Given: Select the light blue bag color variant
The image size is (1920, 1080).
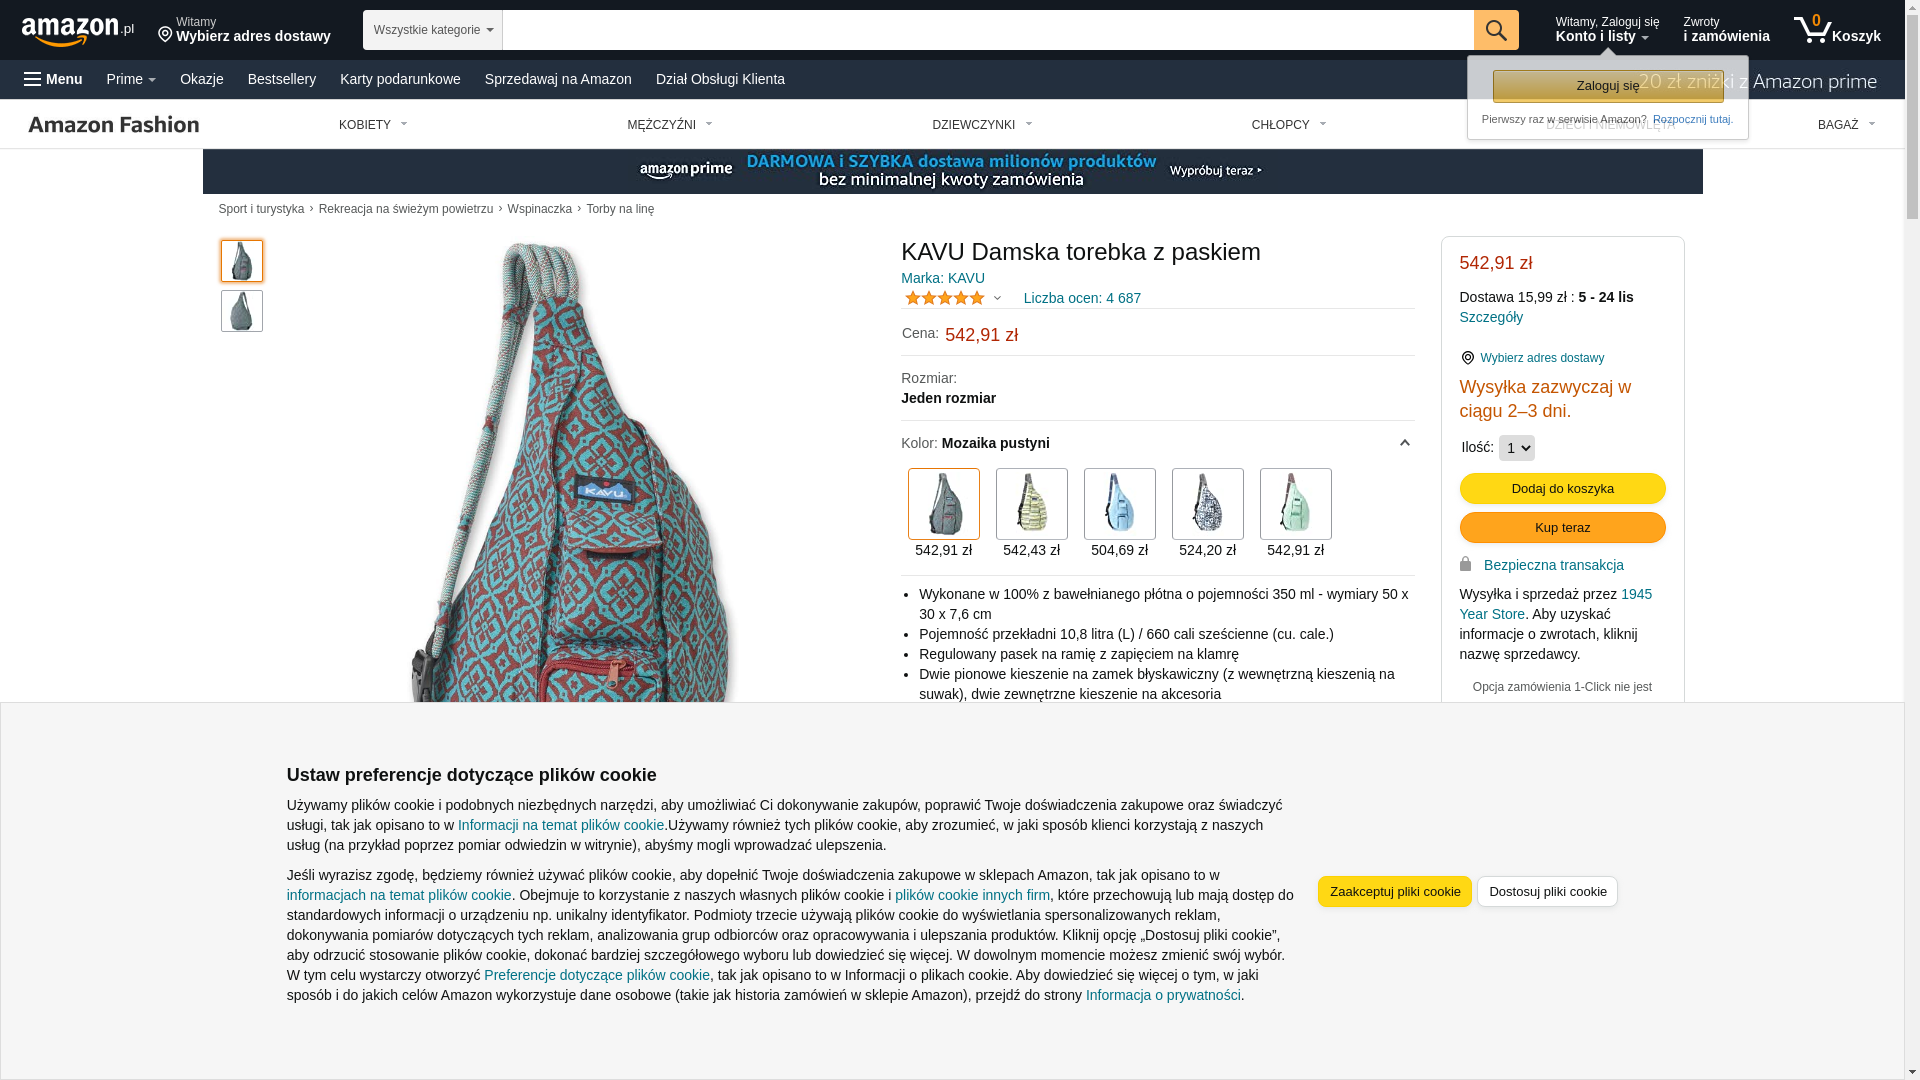Looking at the screenshot, I should [x=1120, y=504].
